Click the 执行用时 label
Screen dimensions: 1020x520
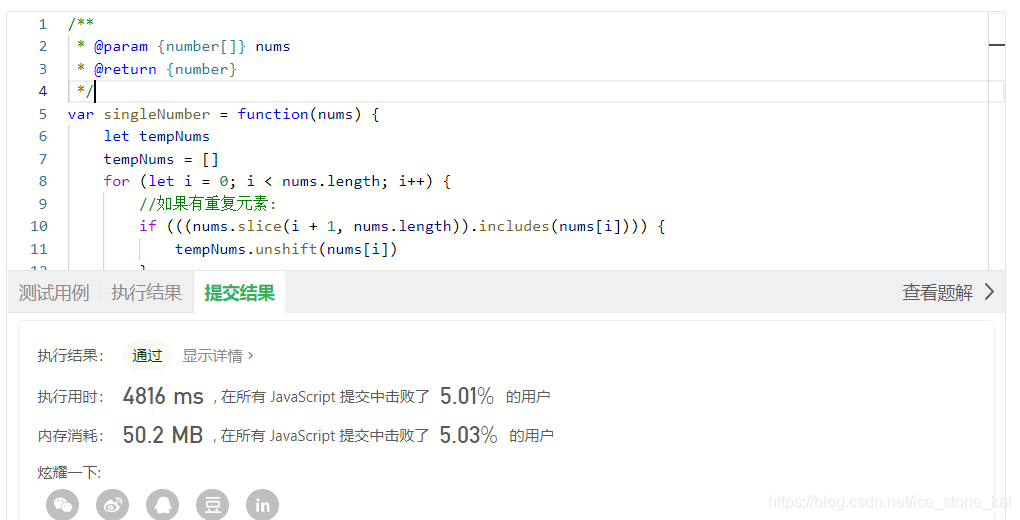pos(70,396)
